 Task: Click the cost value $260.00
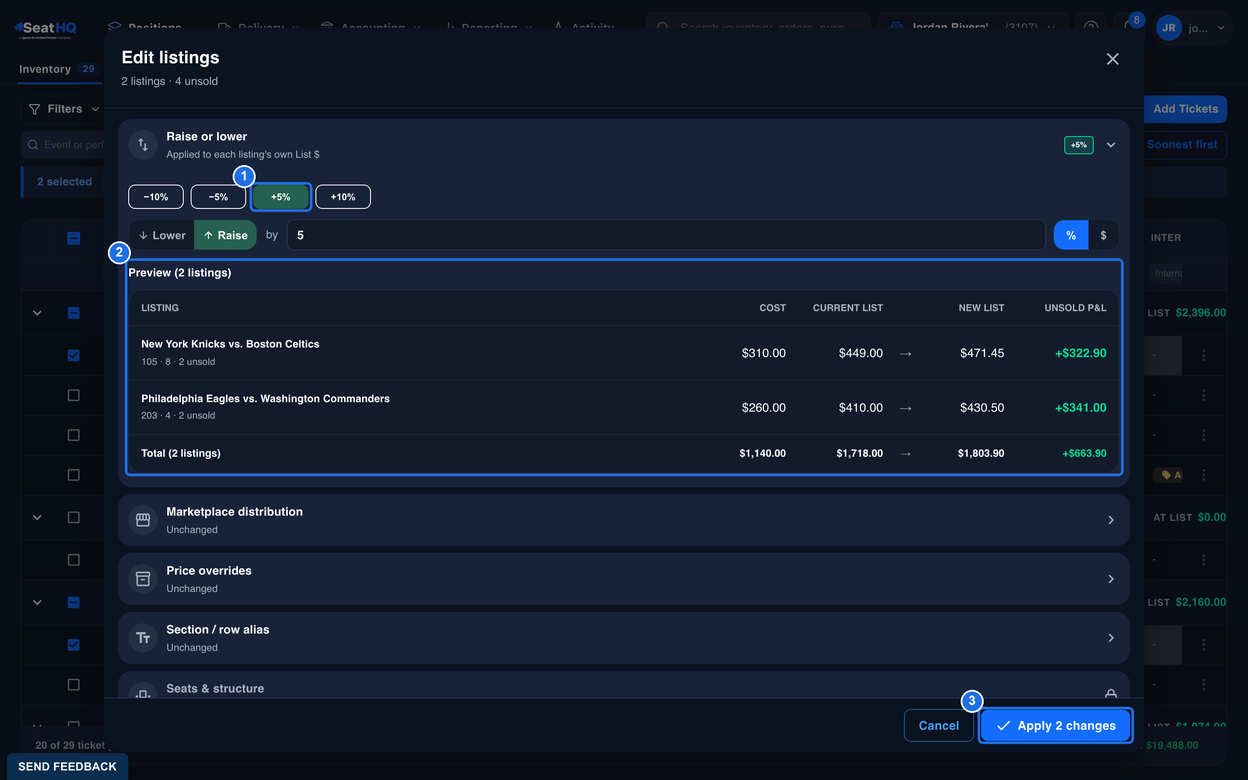764,408
